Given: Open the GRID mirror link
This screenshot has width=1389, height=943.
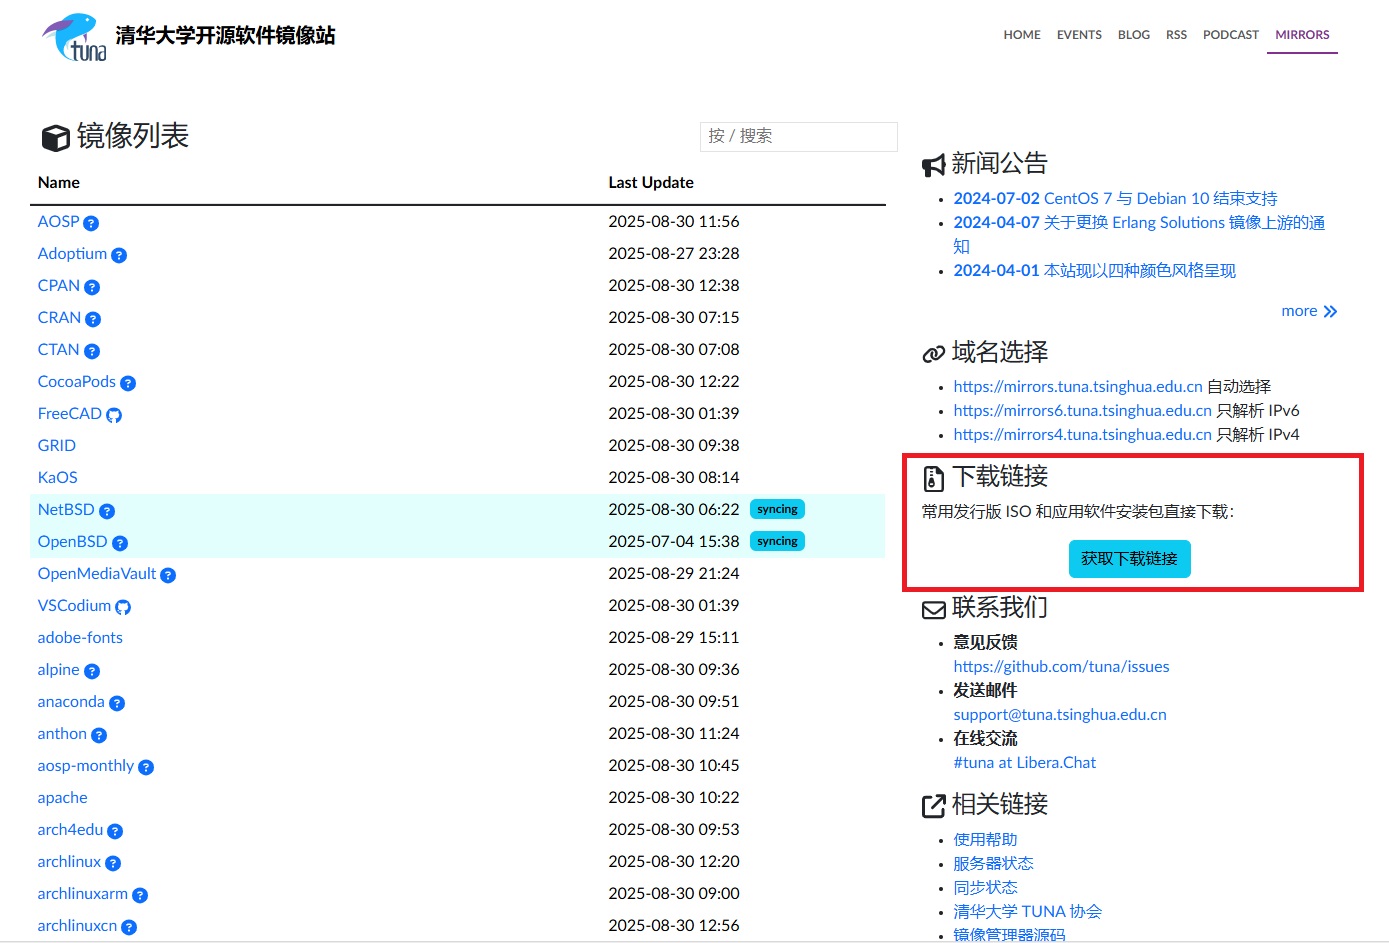Looking at the screenshot, I should (x=57, y=446).
